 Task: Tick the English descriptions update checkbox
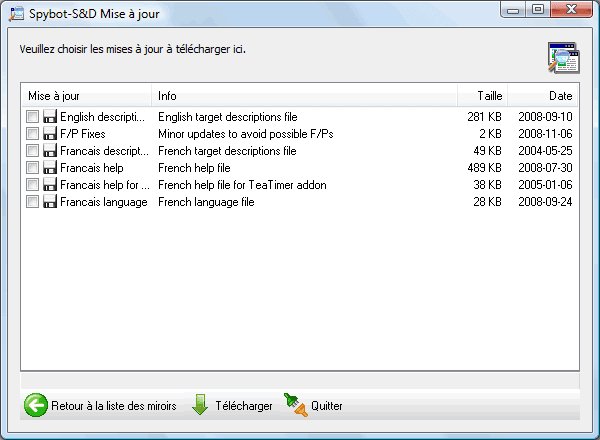tap(33, 117)
